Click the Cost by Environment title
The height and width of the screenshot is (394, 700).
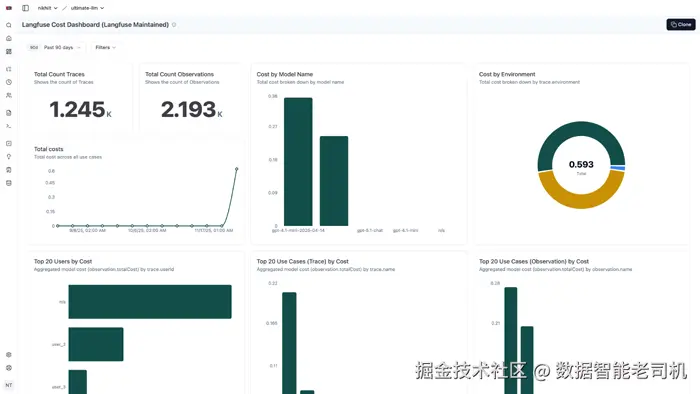(x=507, y=75)
